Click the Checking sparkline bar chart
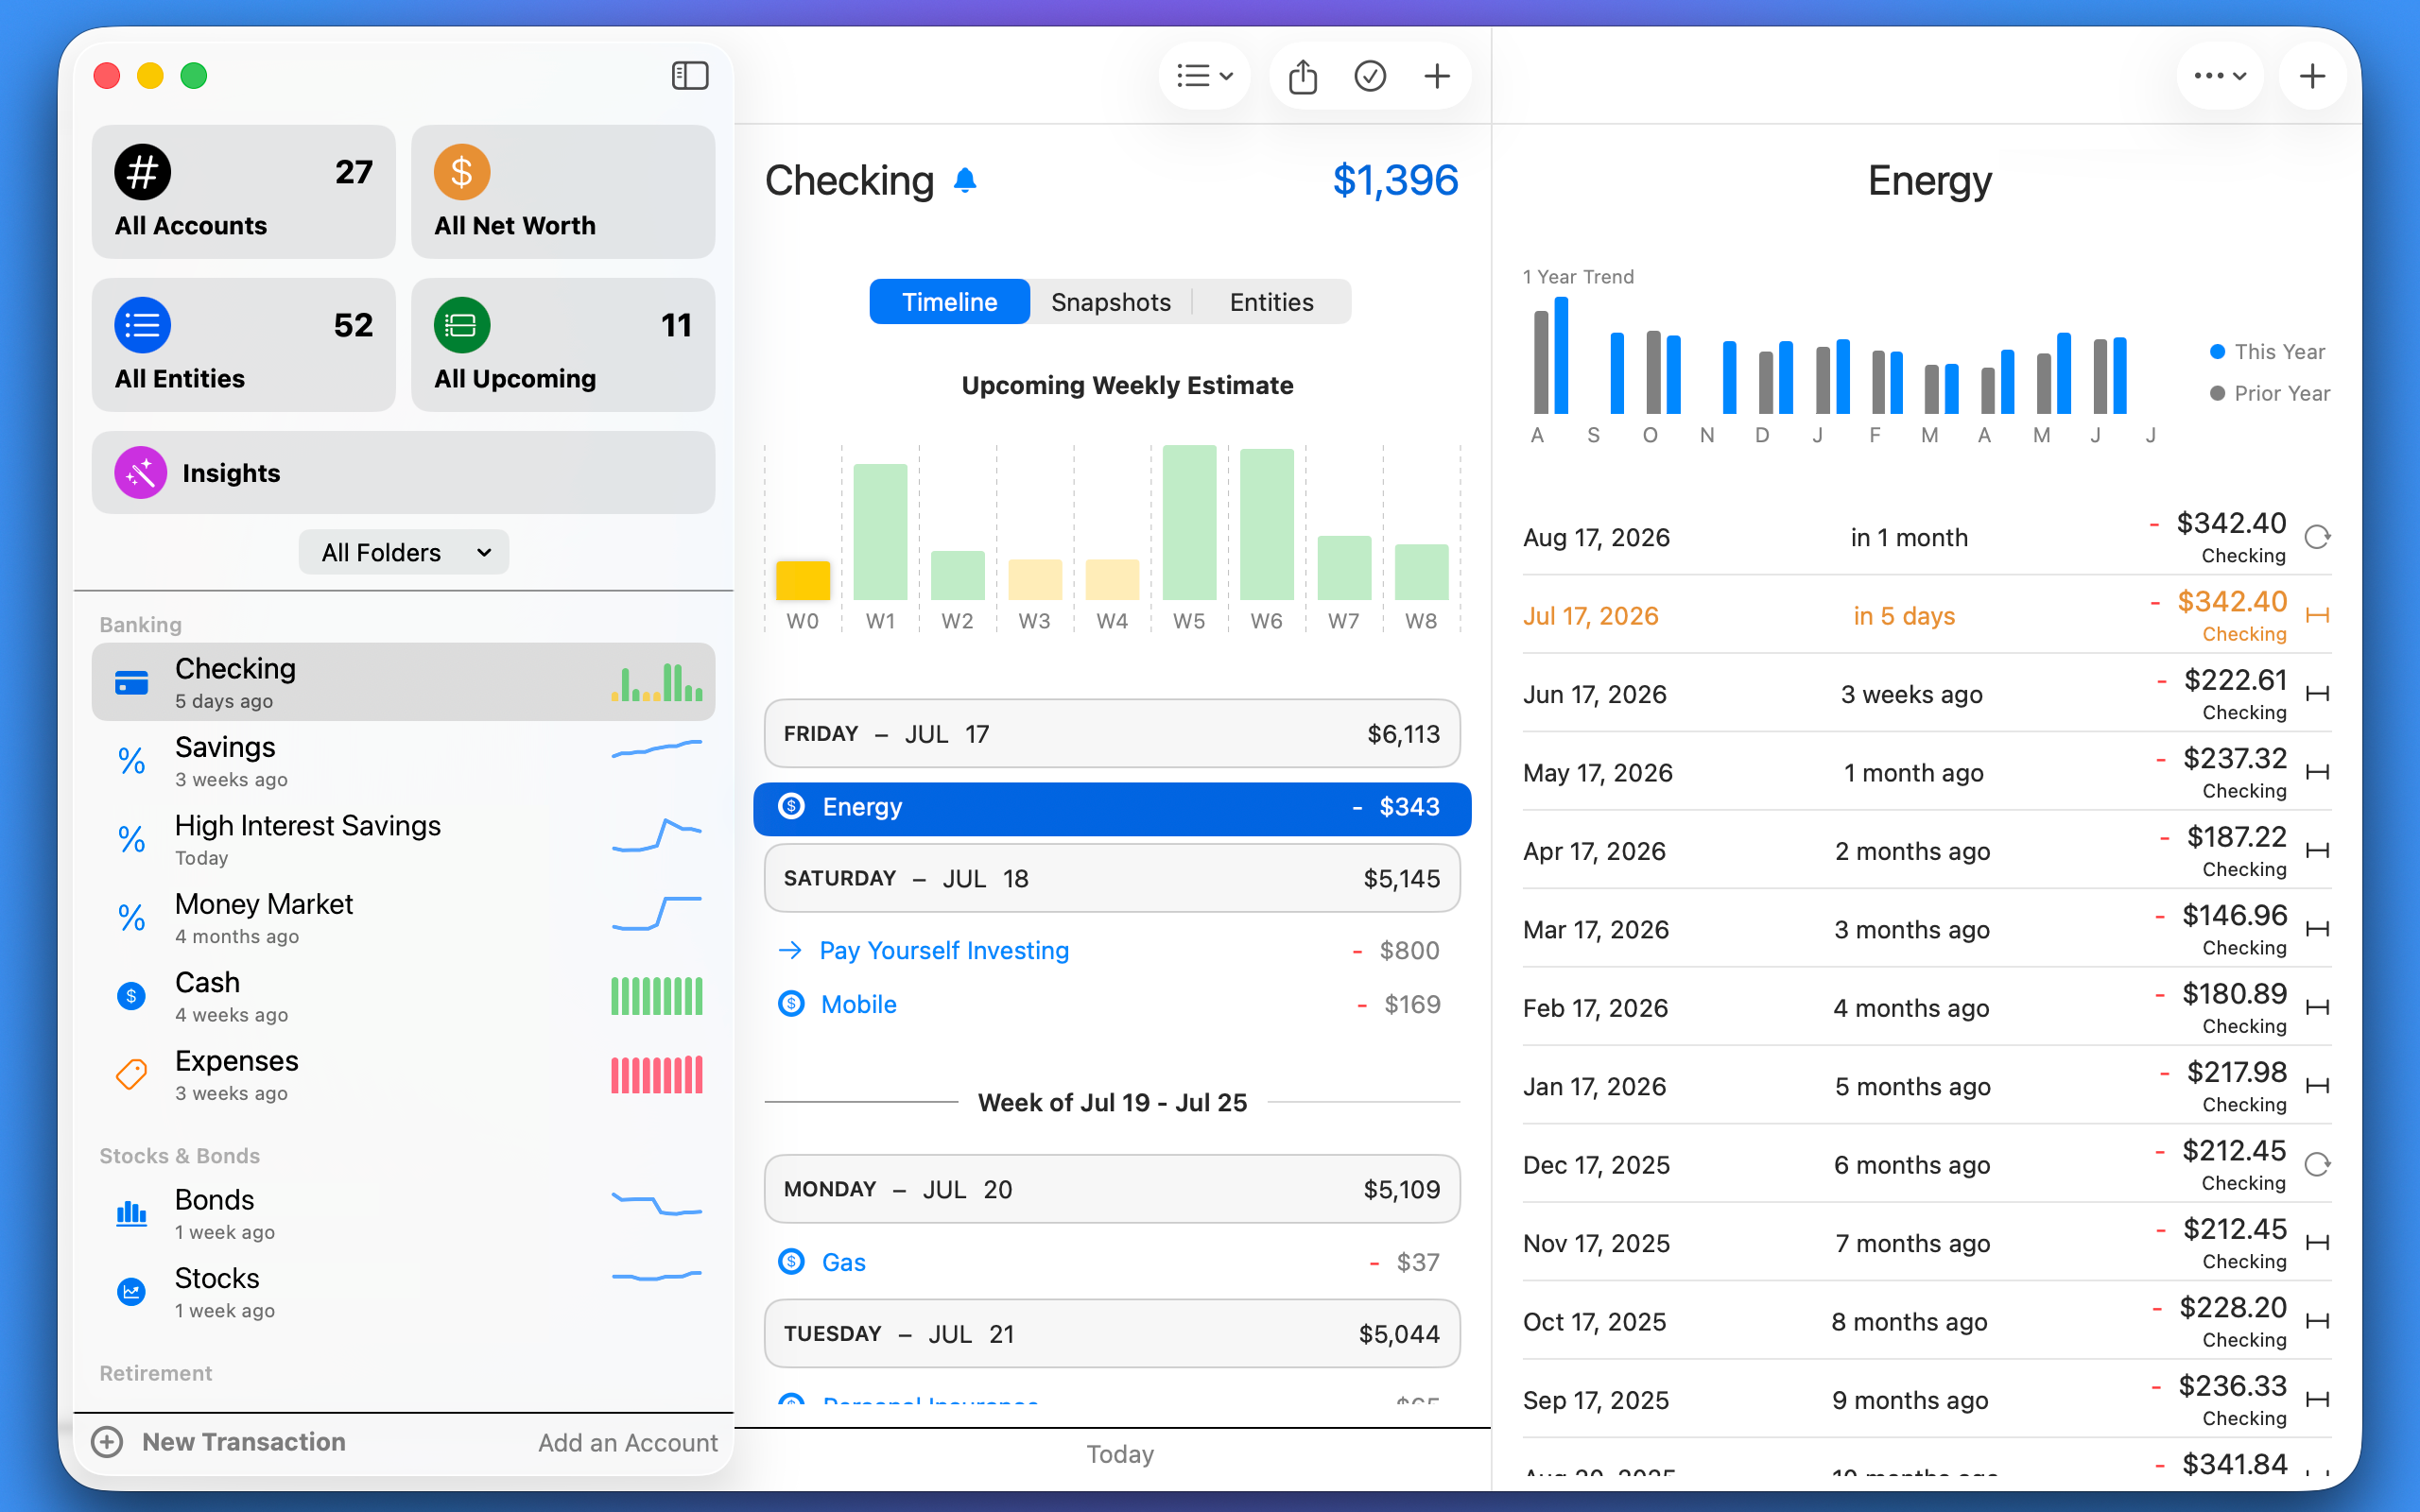Viewport: 2420px width, 1512px height. pos(657,682)
